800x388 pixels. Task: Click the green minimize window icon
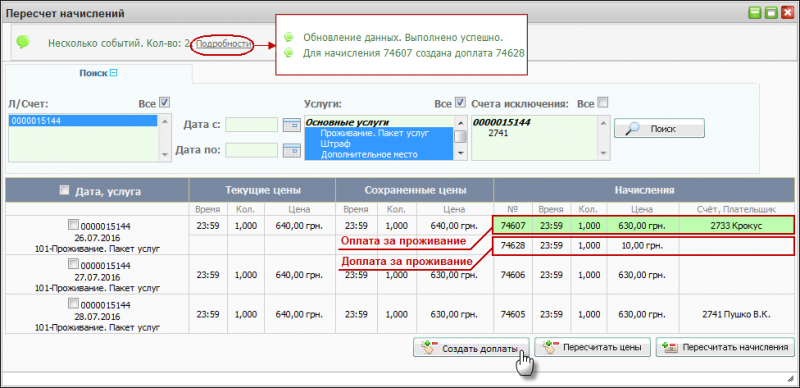(x=756, y=13)
